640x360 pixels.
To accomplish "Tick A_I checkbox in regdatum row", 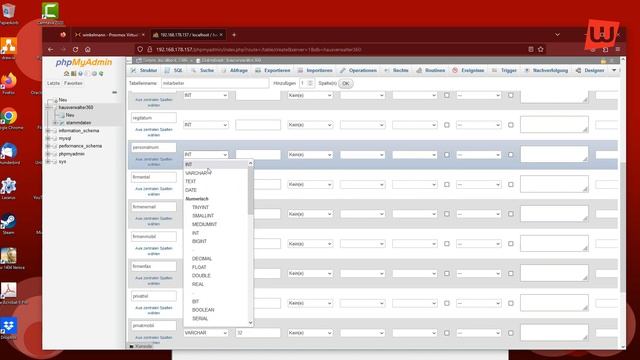I will 511,125.
